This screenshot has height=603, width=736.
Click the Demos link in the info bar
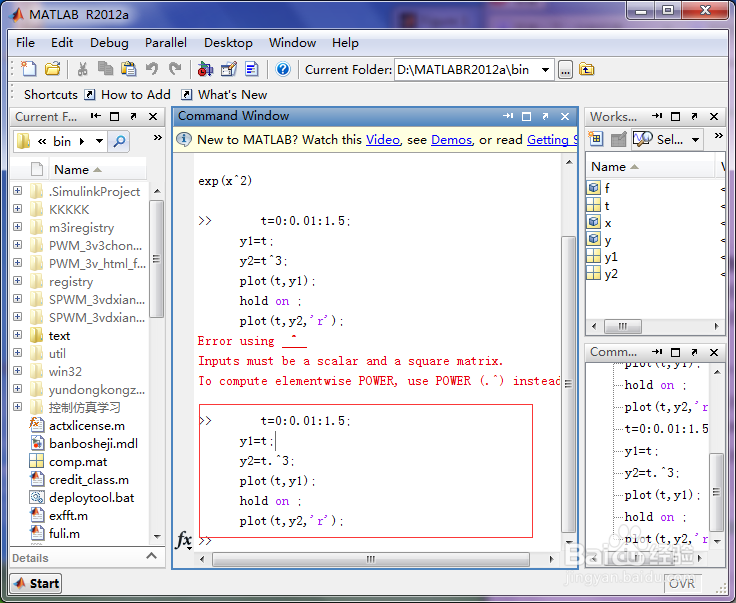(x=451, y=140)
